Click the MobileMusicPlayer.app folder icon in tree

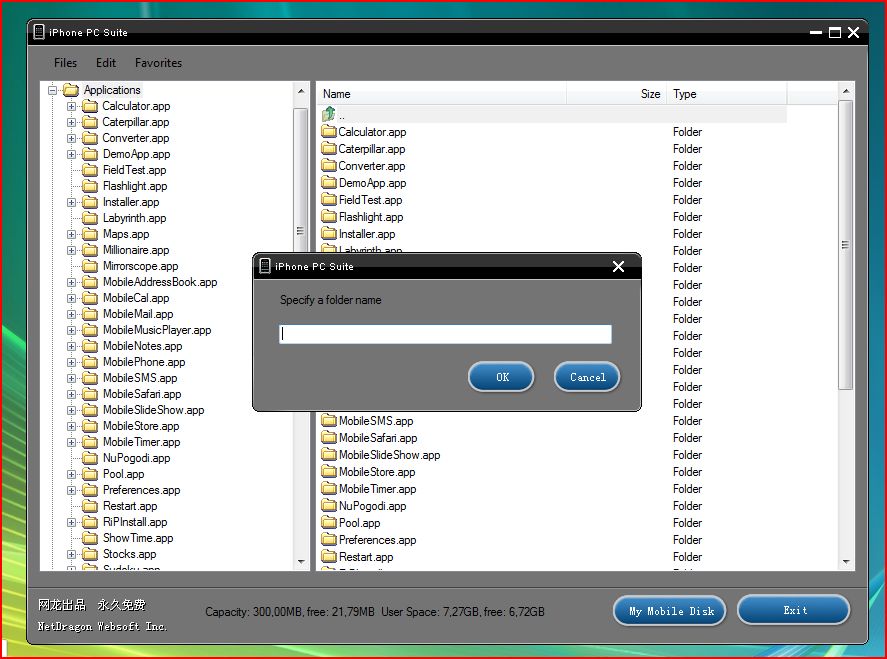click(x=90, y=330)
